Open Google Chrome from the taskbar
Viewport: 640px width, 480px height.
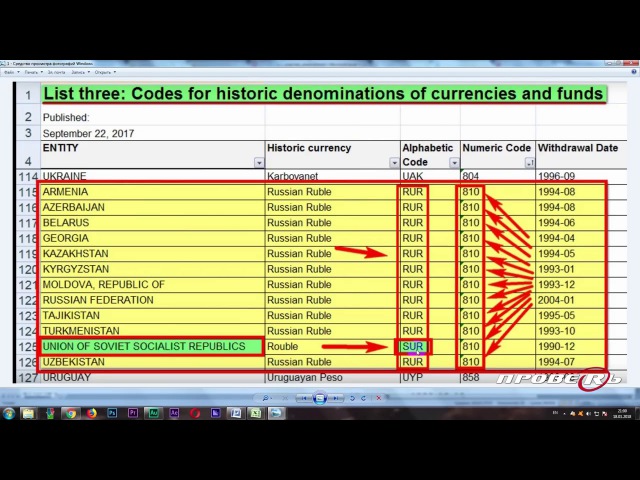click(x=70, y=413)
